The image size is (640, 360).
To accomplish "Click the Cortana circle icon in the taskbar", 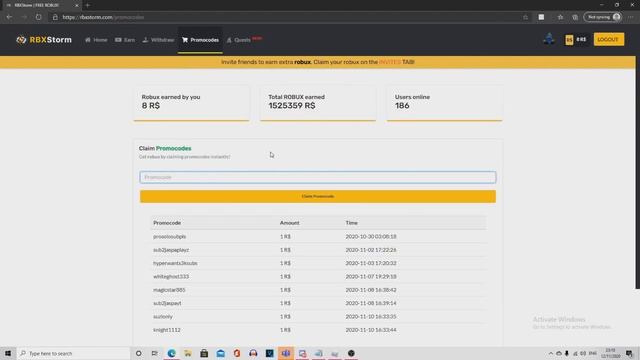I will pyautogui.click(x=138, y=353).
